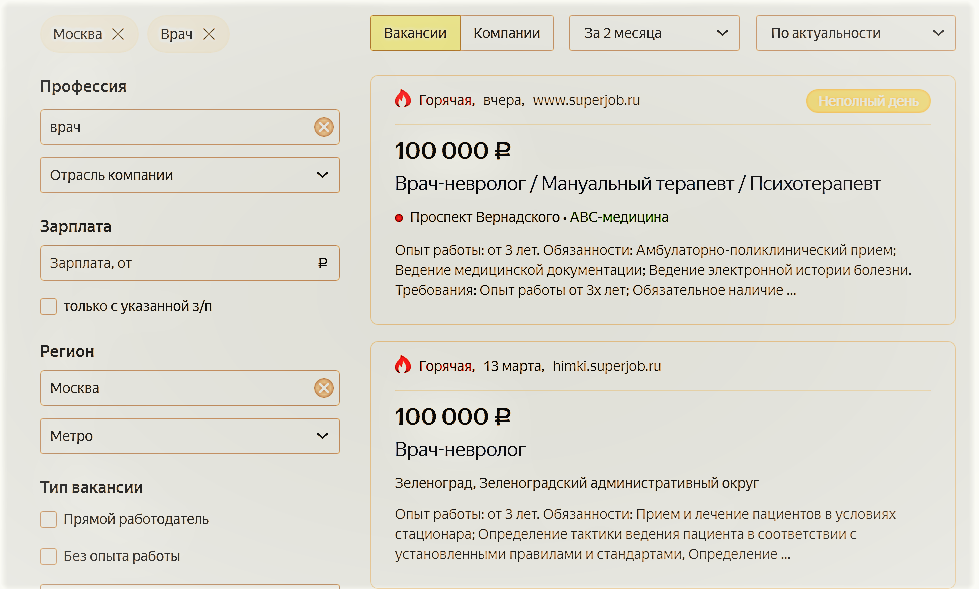Open По актуальности sorting dropdown
Screen dimensions: 979x589
[855, 33]
